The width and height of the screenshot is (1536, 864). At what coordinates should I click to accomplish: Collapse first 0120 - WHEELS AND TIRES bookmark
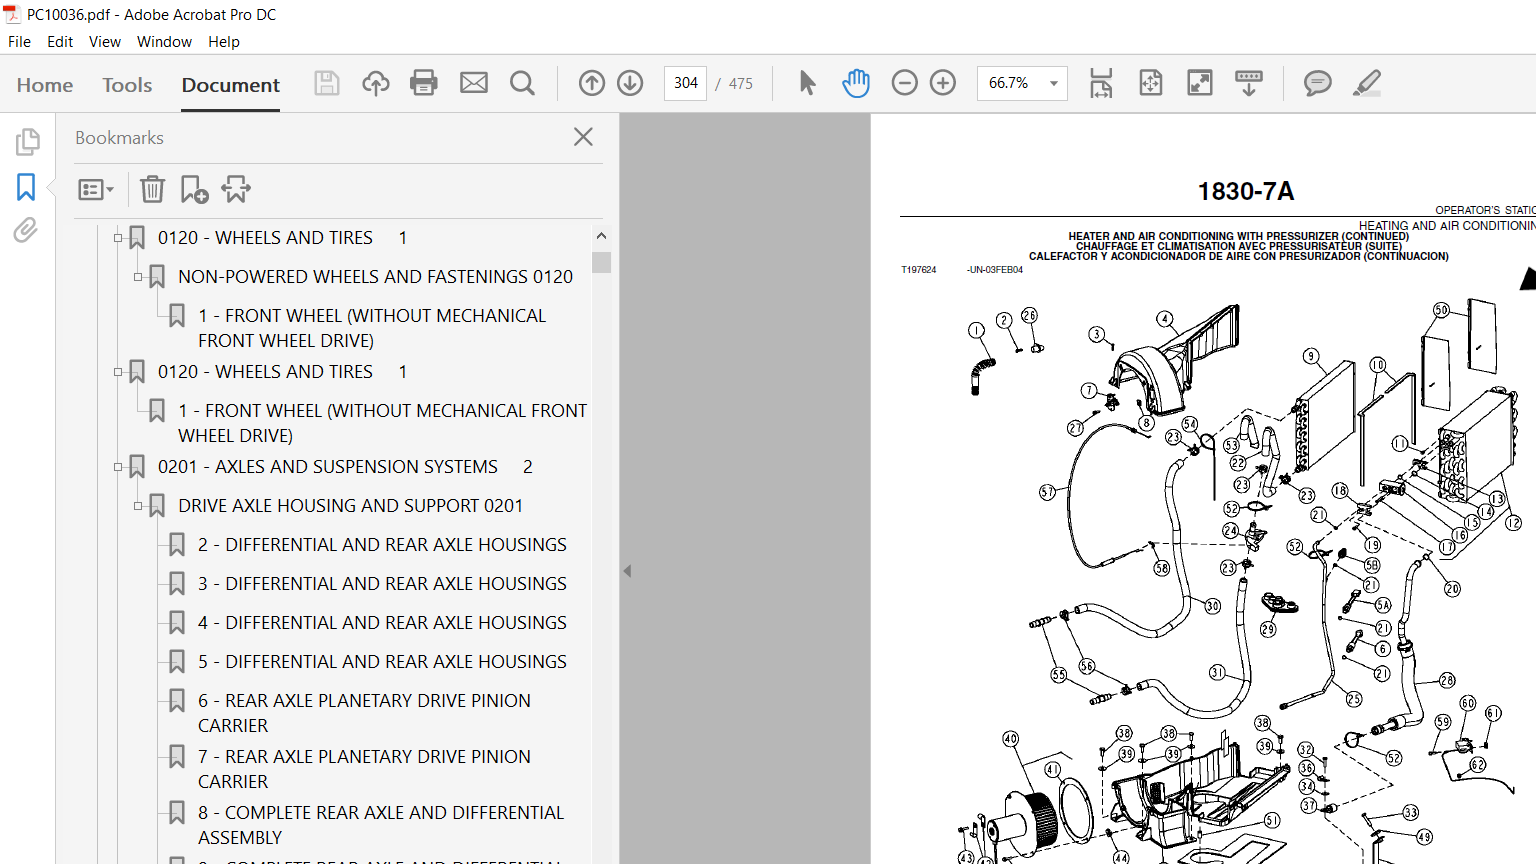point(118,238)
